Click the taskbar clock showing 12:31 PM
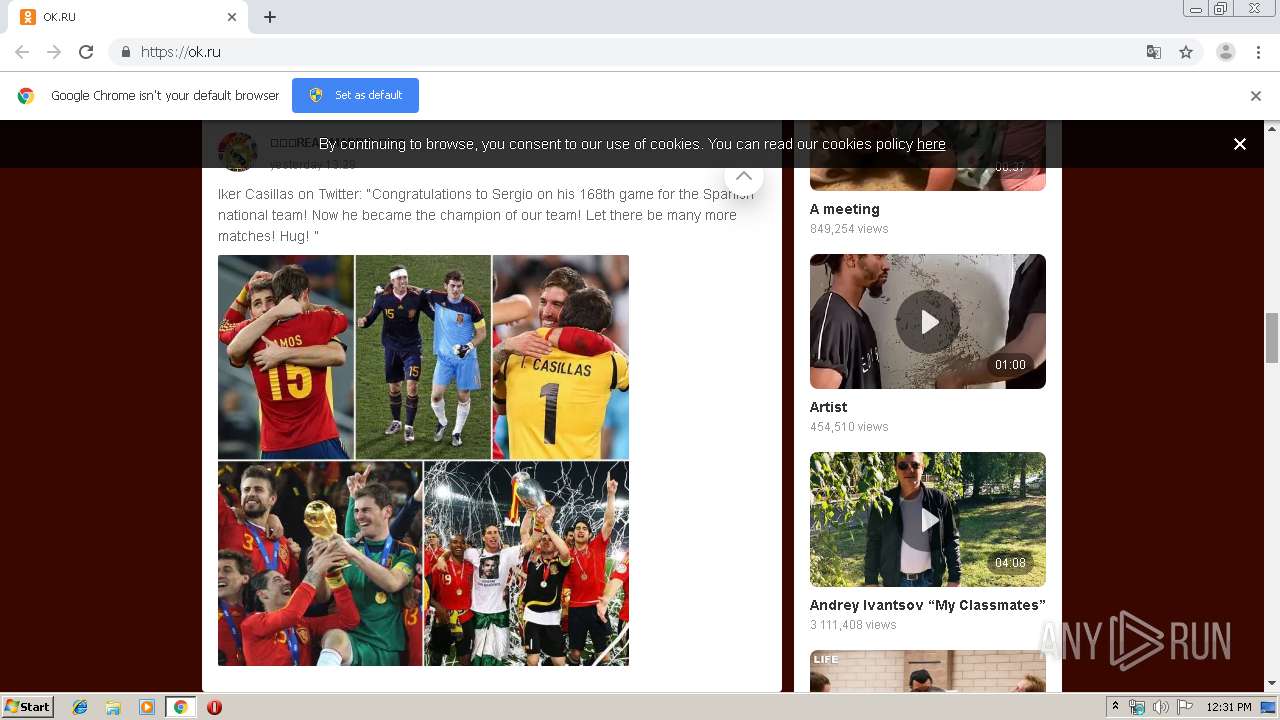This screenshot has height=720, width=1280. click(x=1229, y=707)
